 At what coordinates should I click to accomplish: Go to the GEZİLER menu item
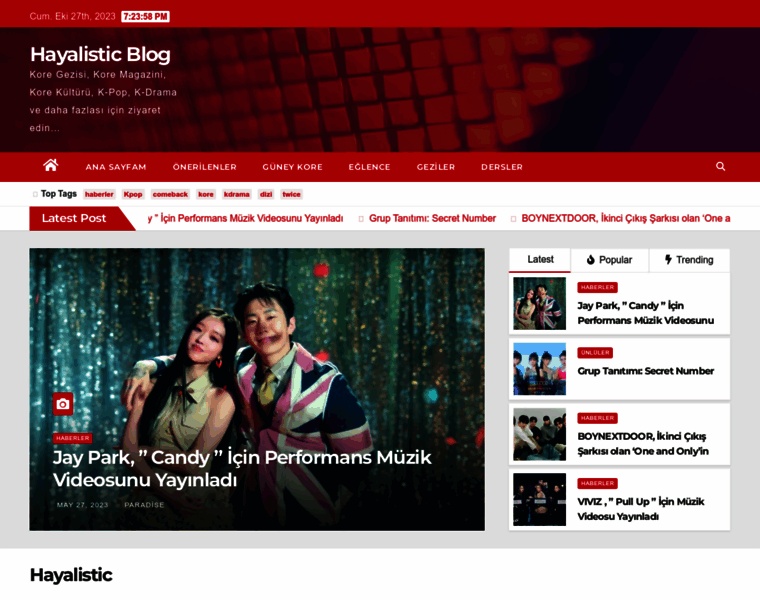436,167
